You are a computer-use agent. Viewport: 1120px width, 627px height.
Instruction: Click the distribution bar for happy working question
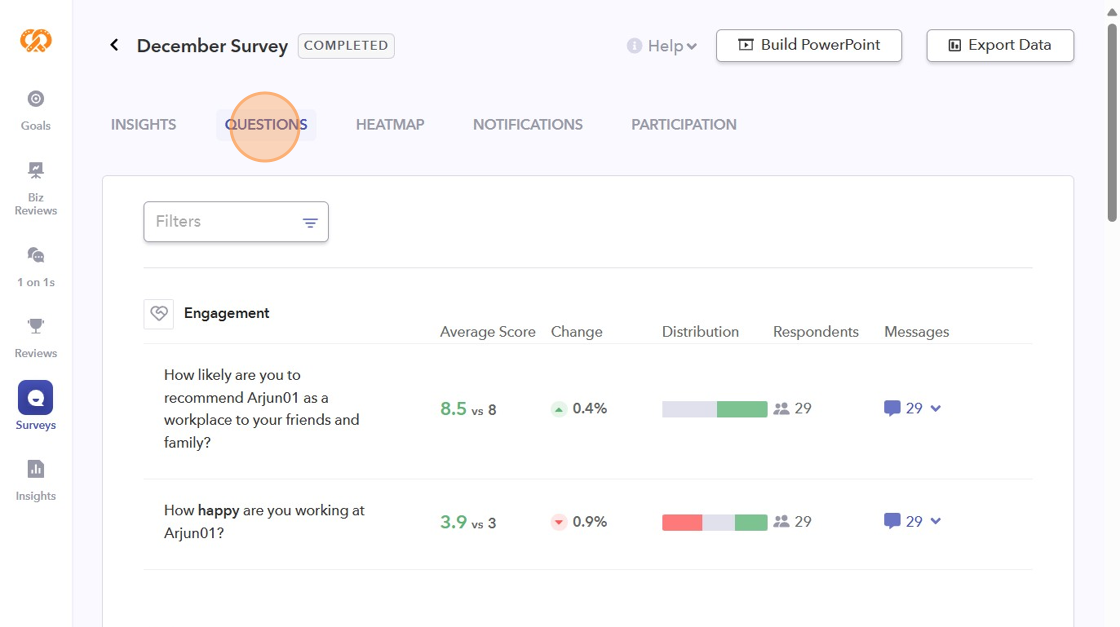coord(714,522)
